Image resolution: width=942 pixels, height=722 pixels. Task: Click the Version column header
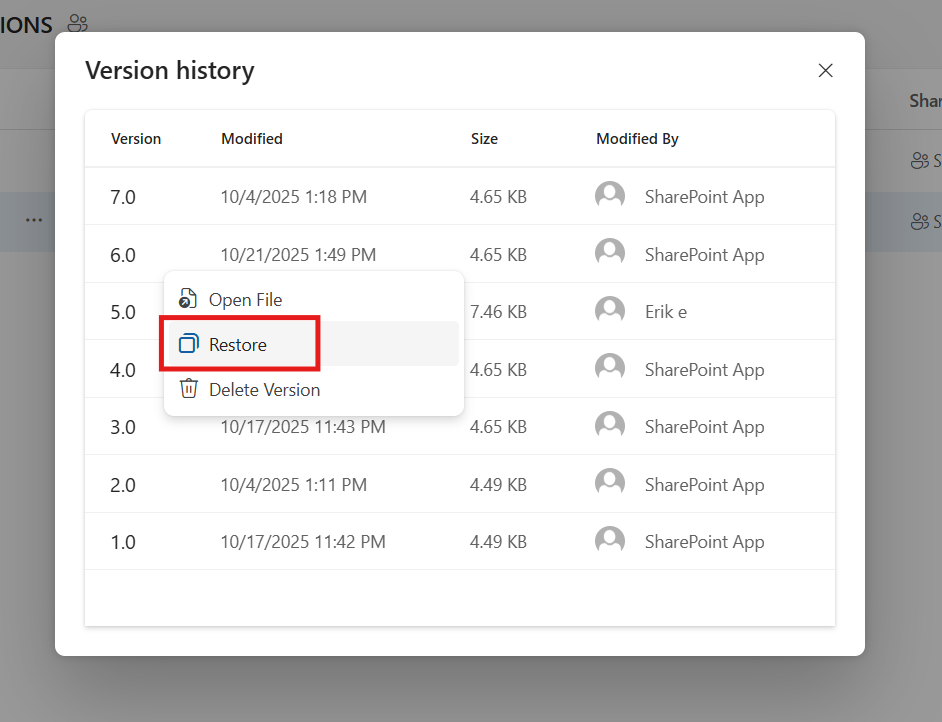(x=136, y=139)
